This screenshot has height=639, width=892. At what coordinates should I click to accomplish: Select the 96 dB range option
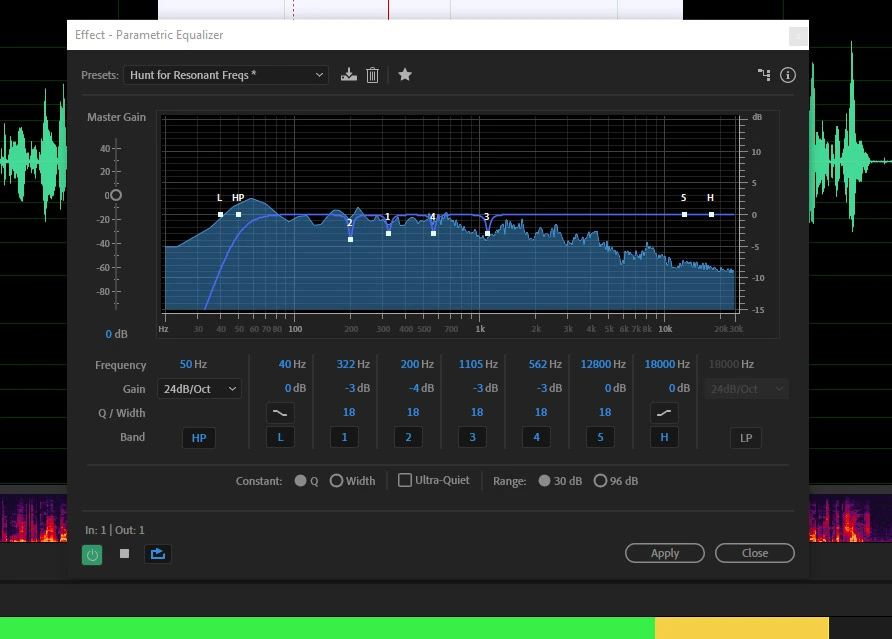[x=600, y=480]
